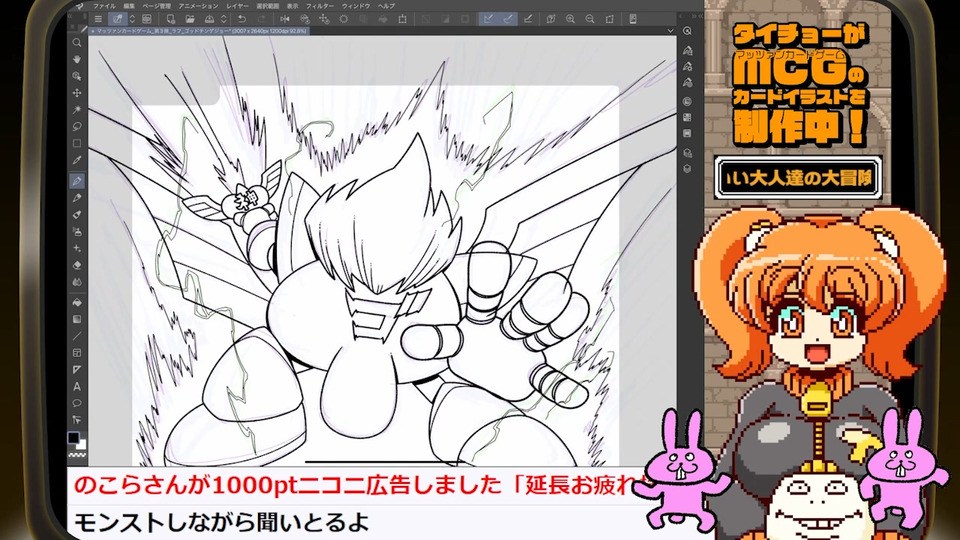Open the Brush Size palette icon
The width and height of the screenshot is (960, 540).
click(x=688, y=83)
